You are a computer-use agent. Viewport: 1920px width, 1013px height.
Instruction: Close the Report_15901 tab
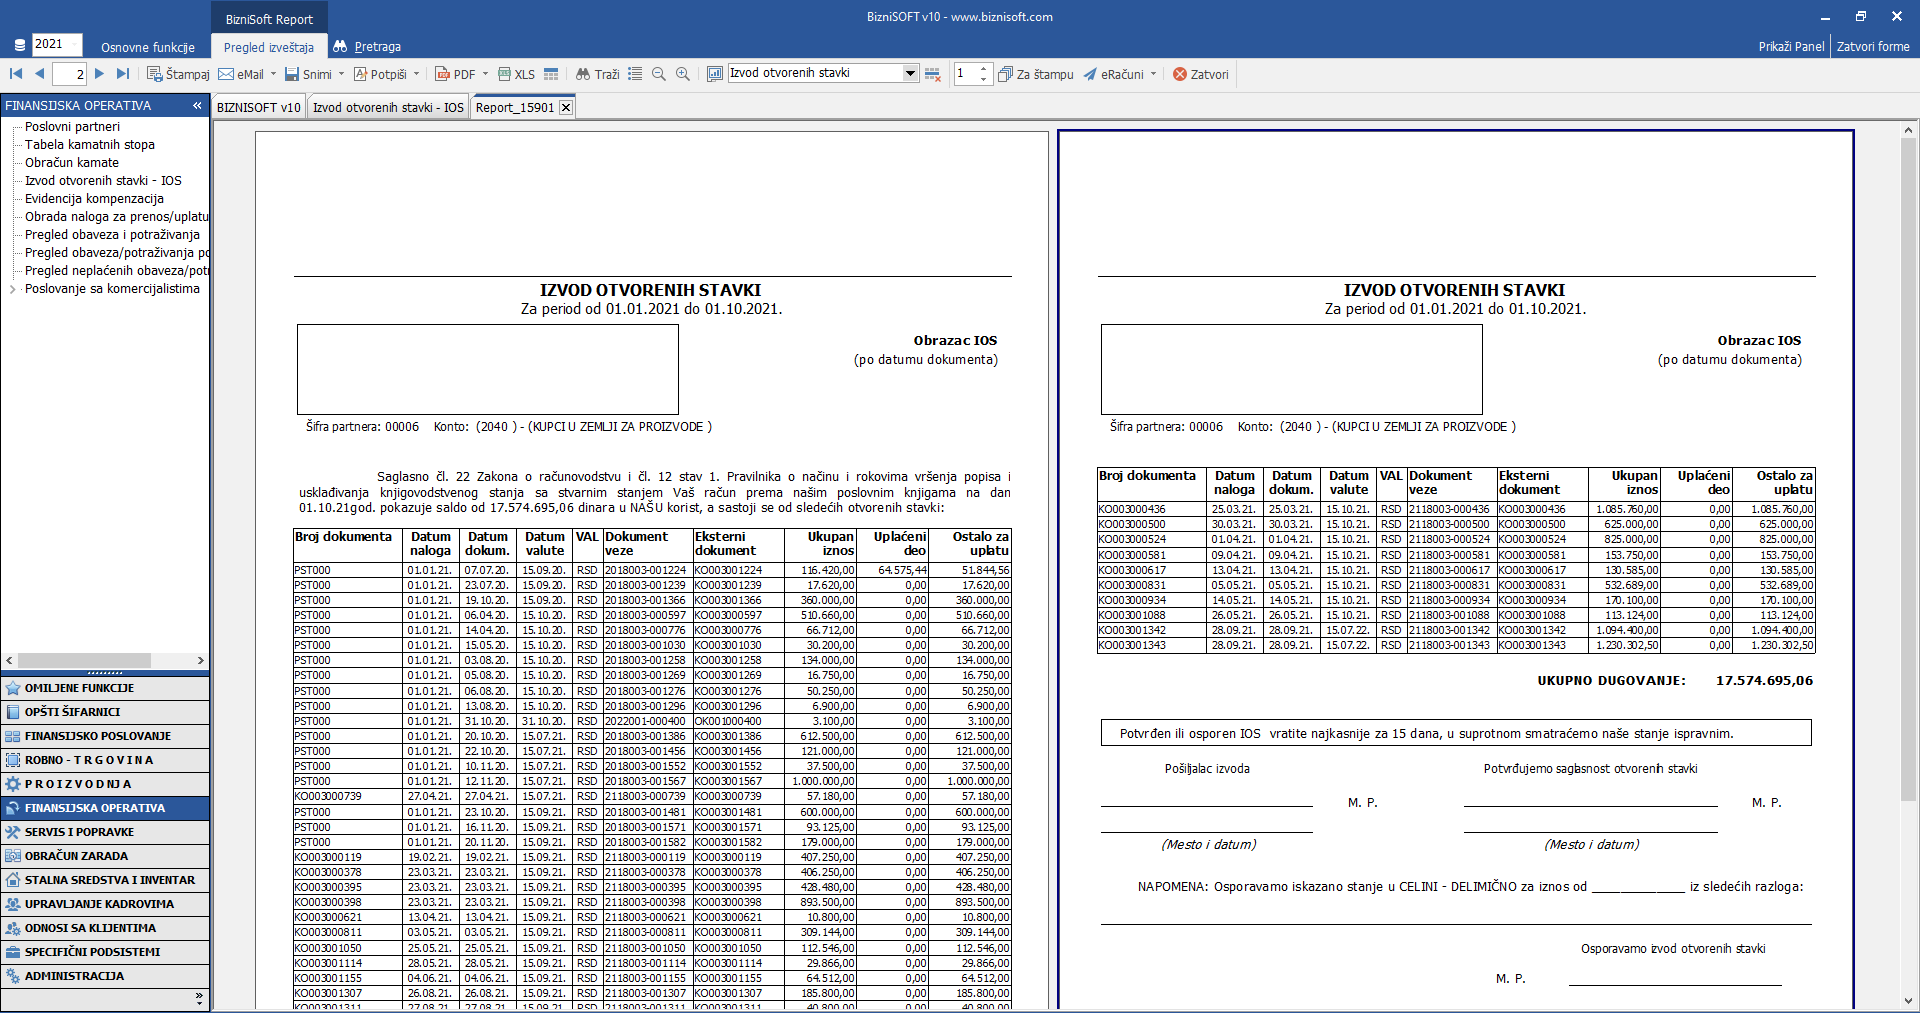(566, 107)
